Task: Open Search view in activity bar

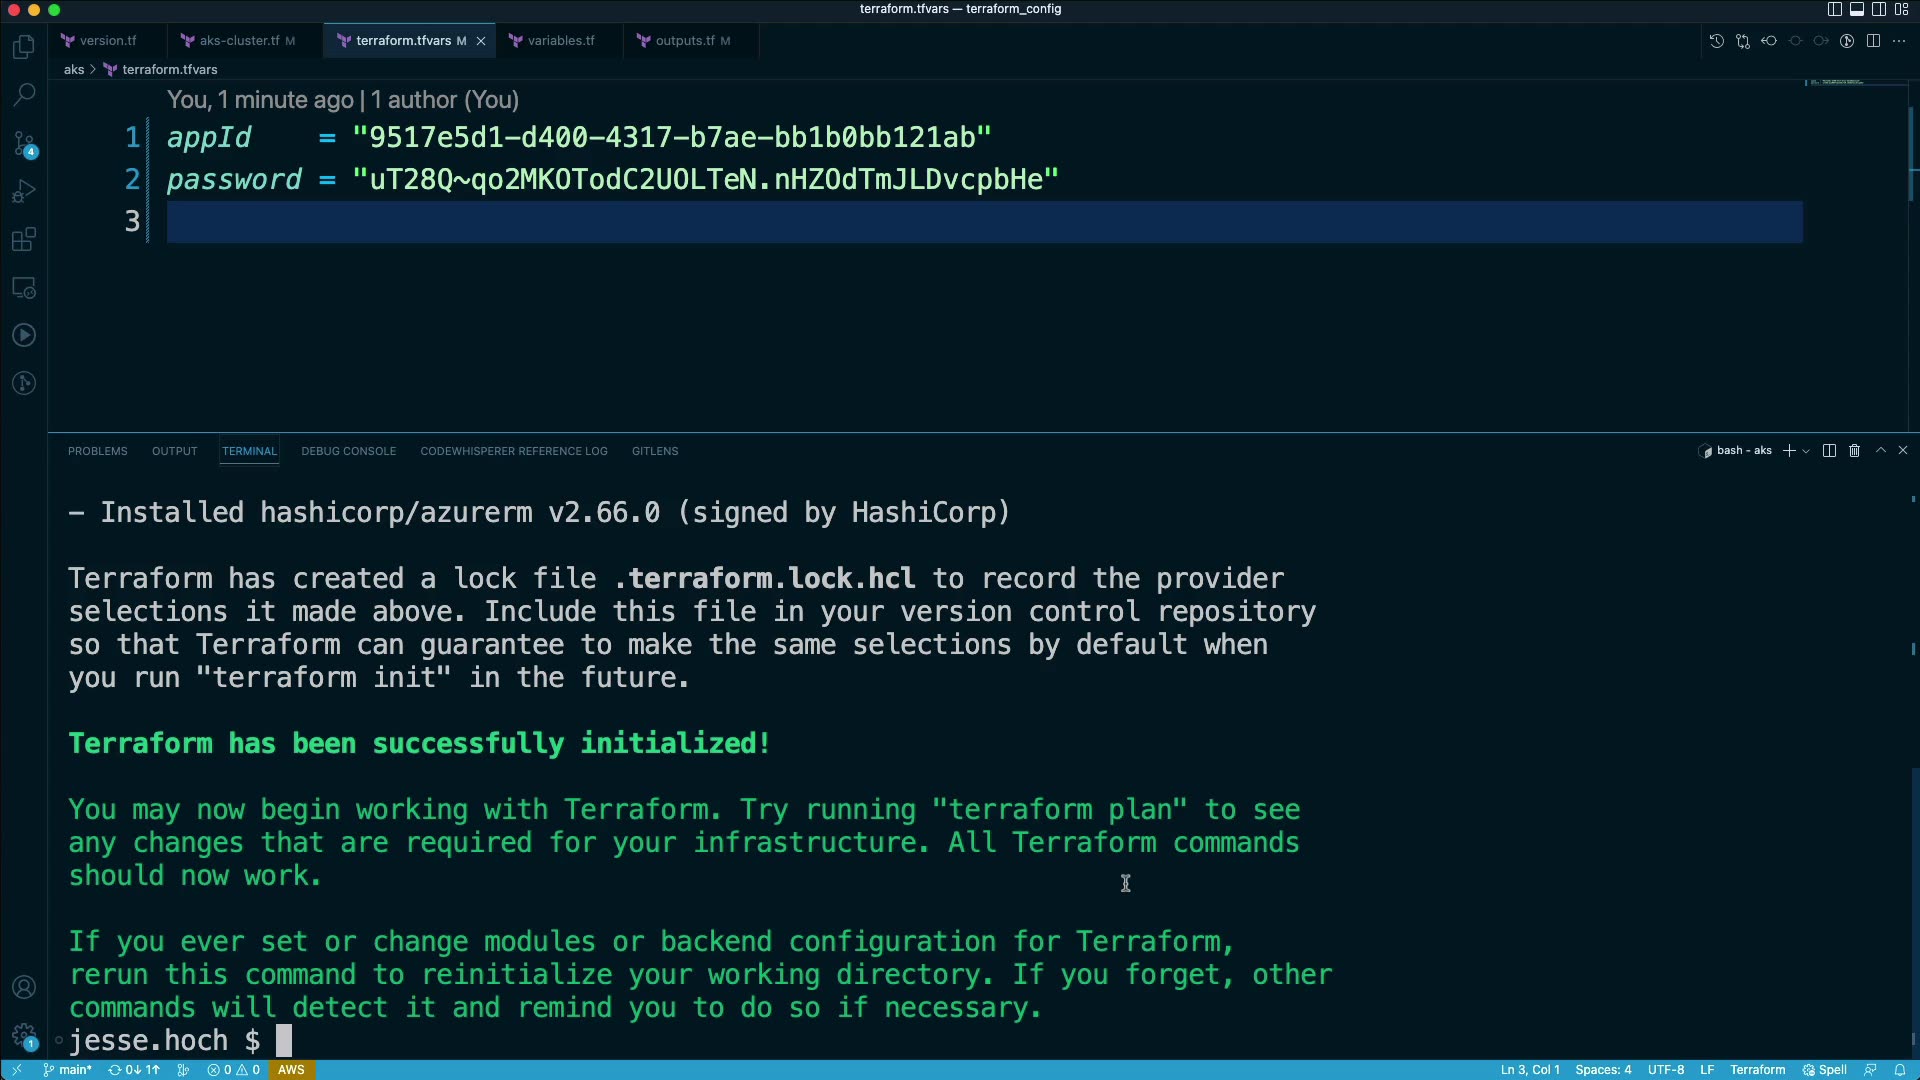Action: coord(24,95)
